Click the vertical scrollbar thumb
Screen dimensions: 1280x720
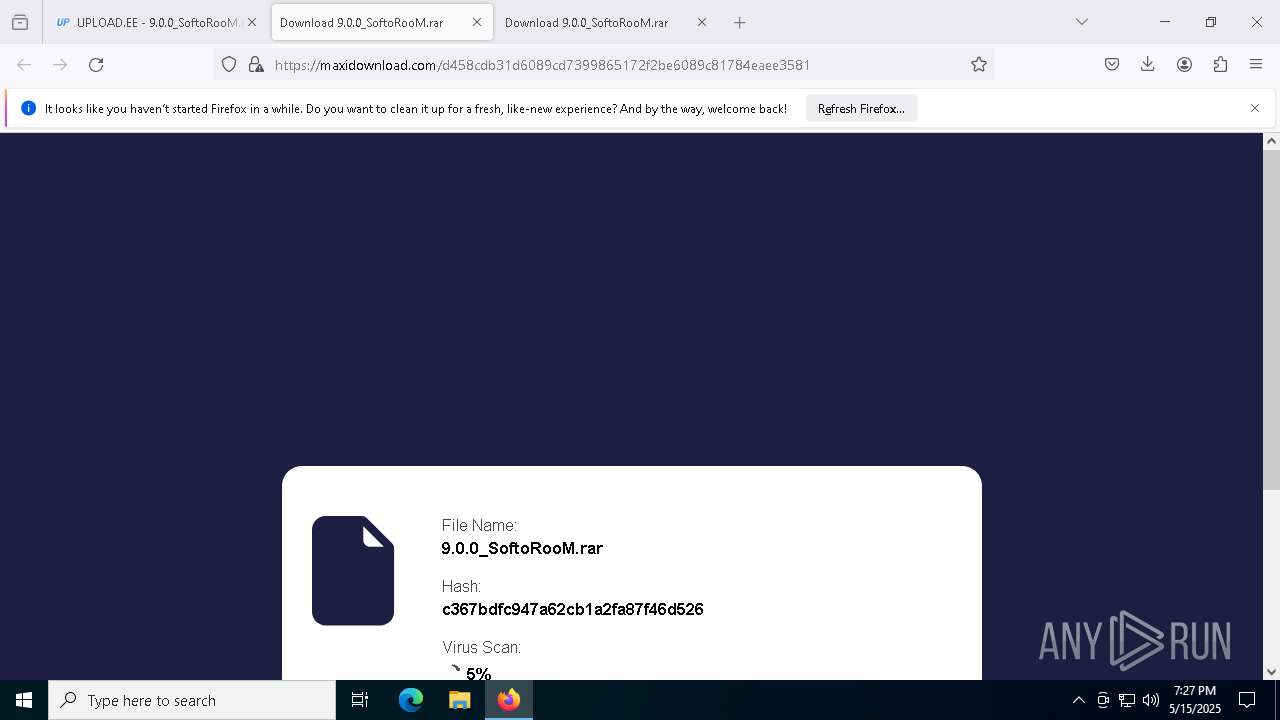(1272, 320)
